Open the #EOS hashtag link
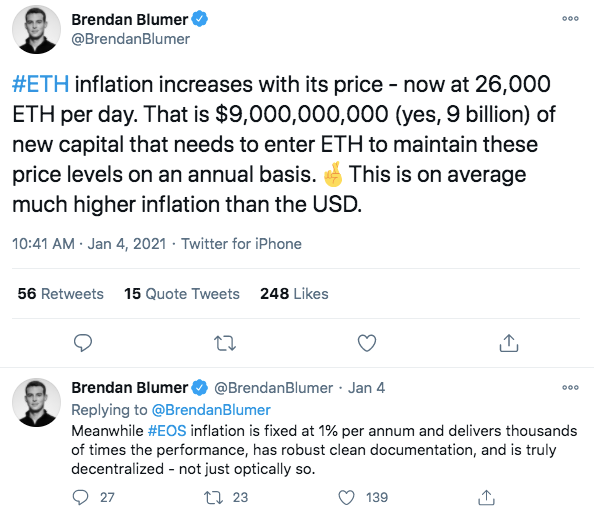Image resolution: width=594 pixels, height=516 pixels. click(167, 431)
